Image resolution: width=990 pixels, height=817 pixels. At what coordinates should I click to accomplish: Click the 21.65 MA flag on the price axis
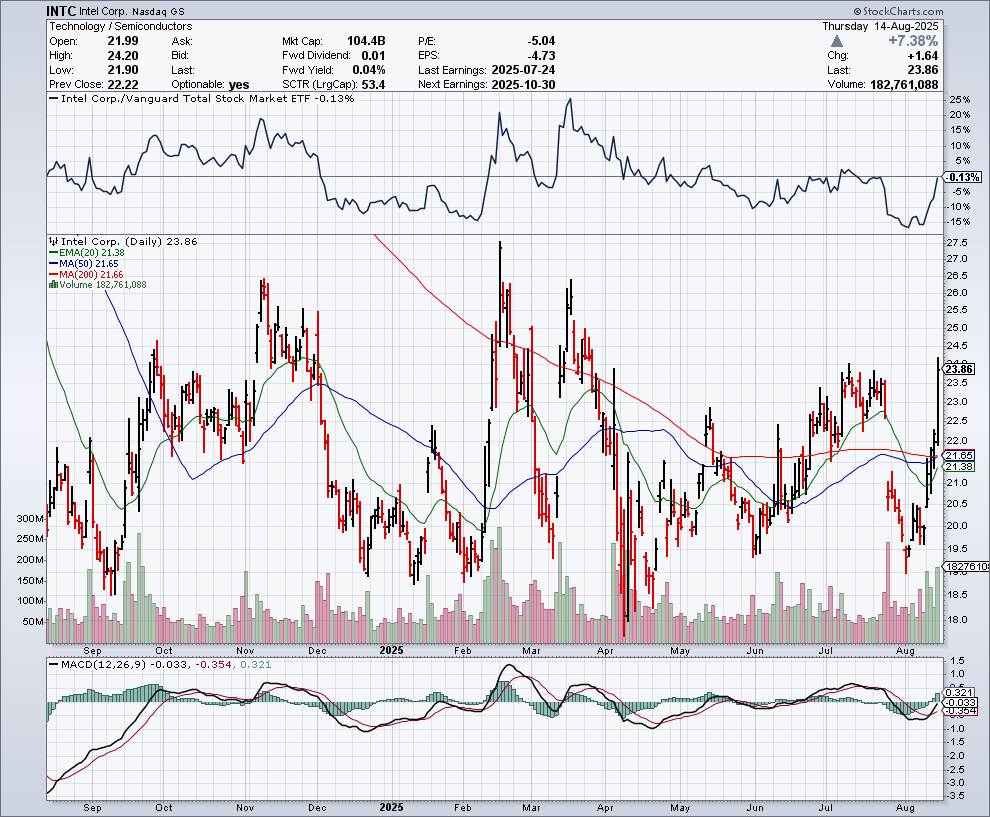960,455
